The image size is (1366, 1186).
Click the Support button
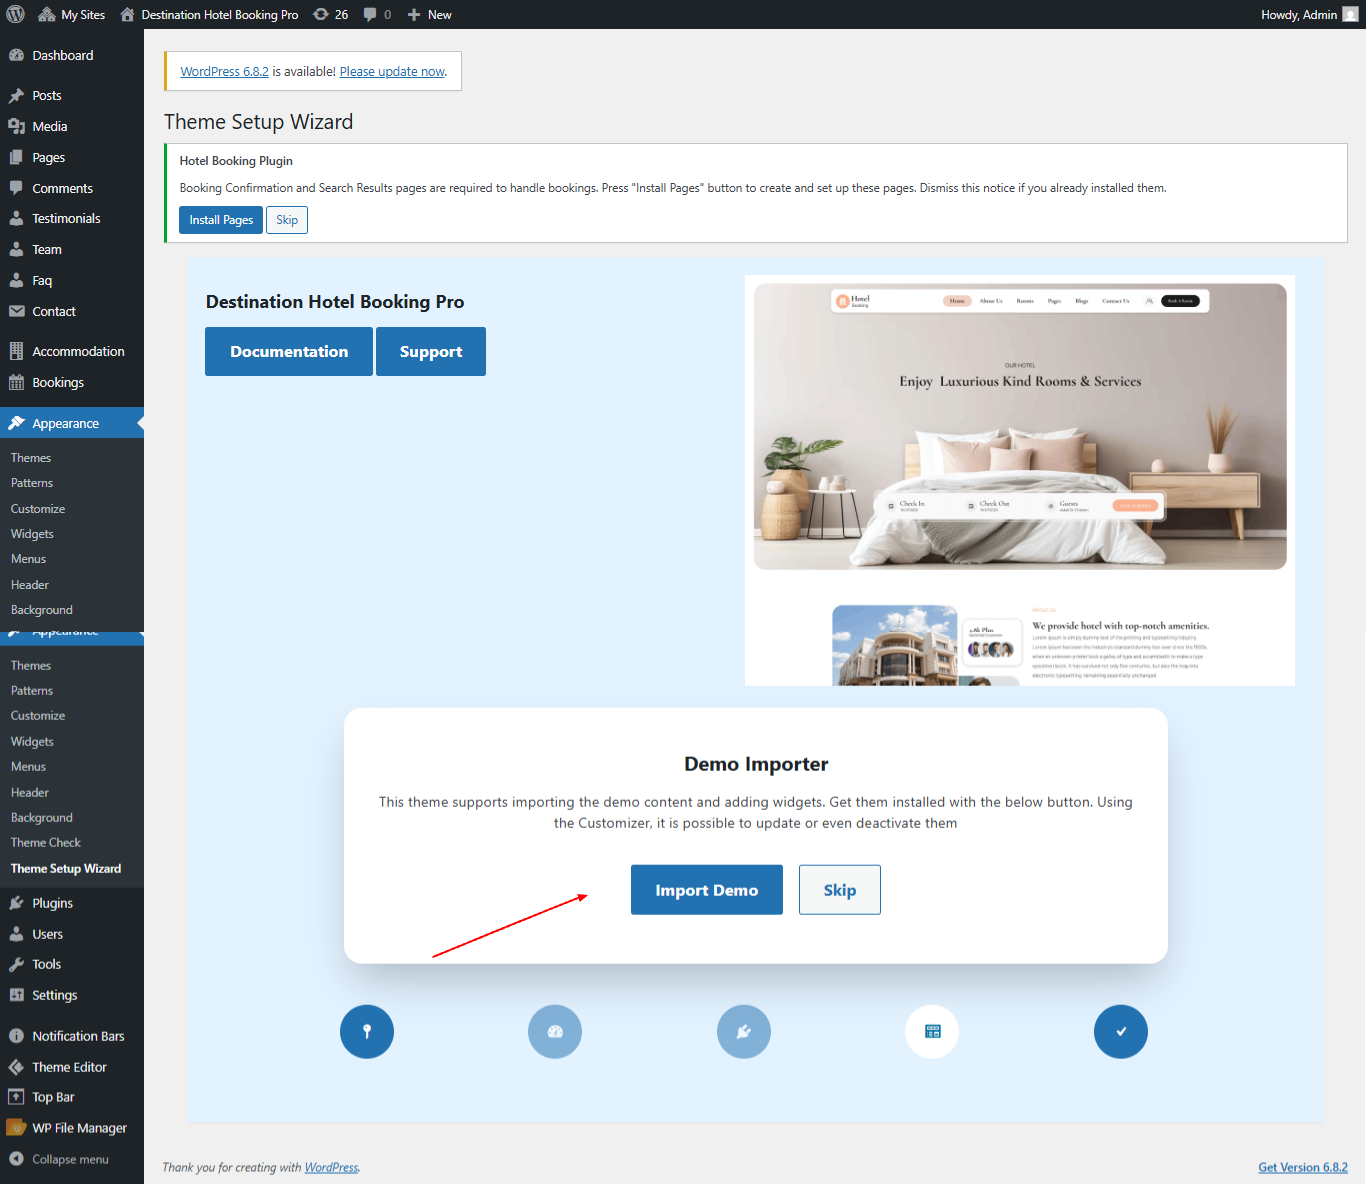tap(431, 351)
